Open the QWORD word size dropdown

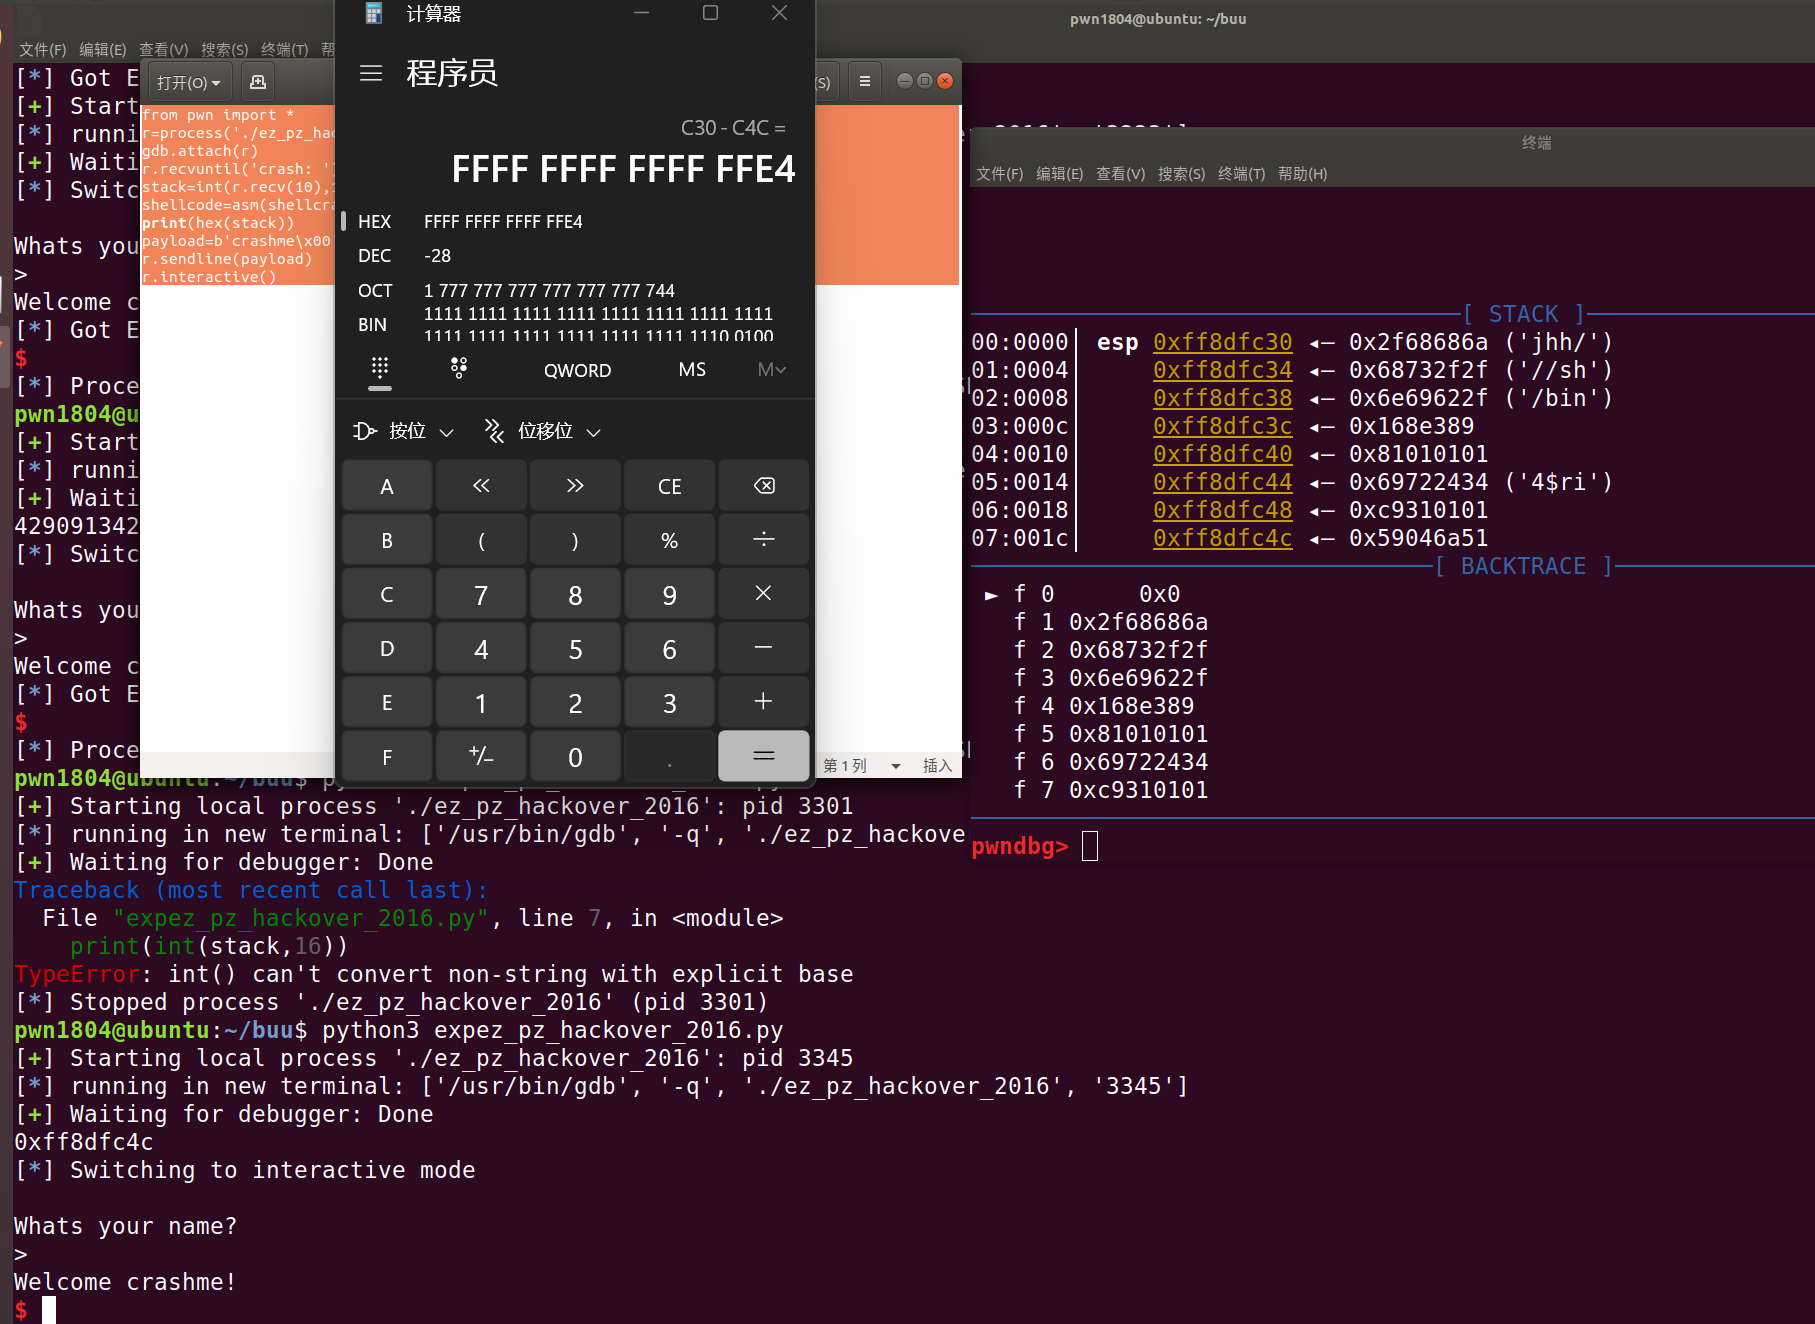[x=577, y=369]
